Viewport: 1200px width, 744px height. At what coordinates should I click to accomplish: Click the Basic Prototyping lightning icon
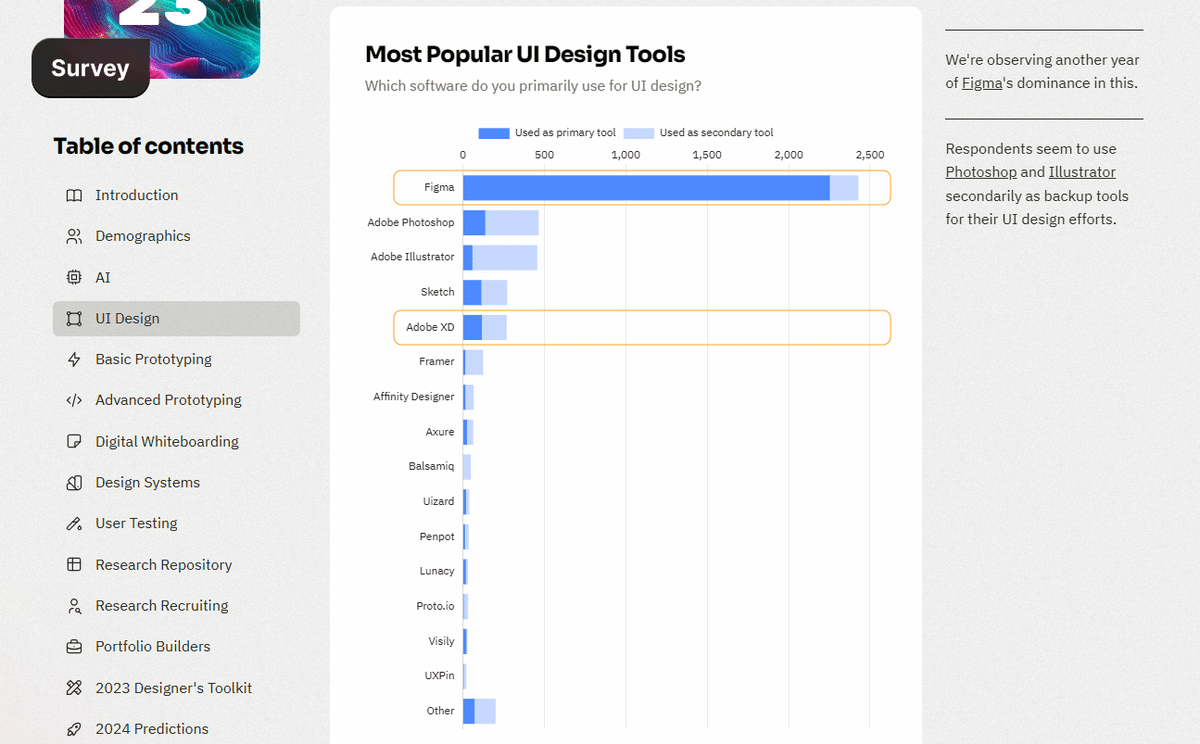74,359
